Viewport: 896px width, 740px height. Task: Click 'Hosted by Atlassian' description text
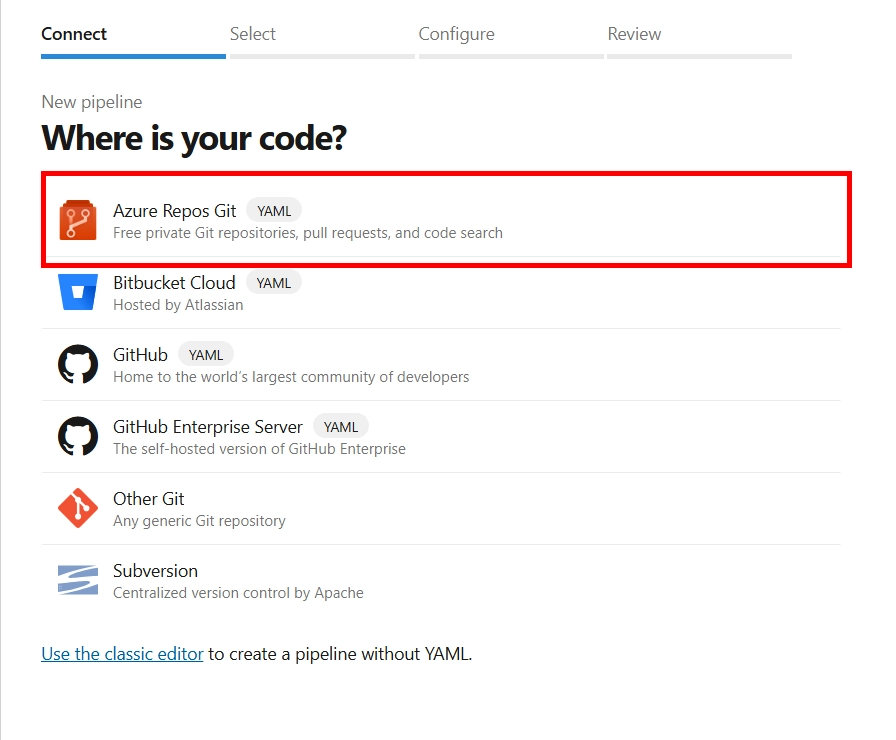click(x=178, y=305)
